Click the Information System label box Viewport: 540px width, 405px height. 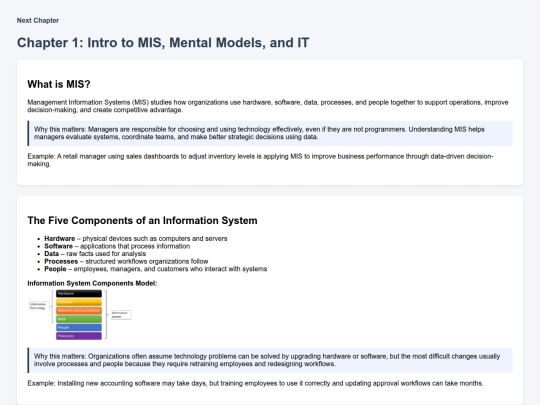(x=121, y=315)
